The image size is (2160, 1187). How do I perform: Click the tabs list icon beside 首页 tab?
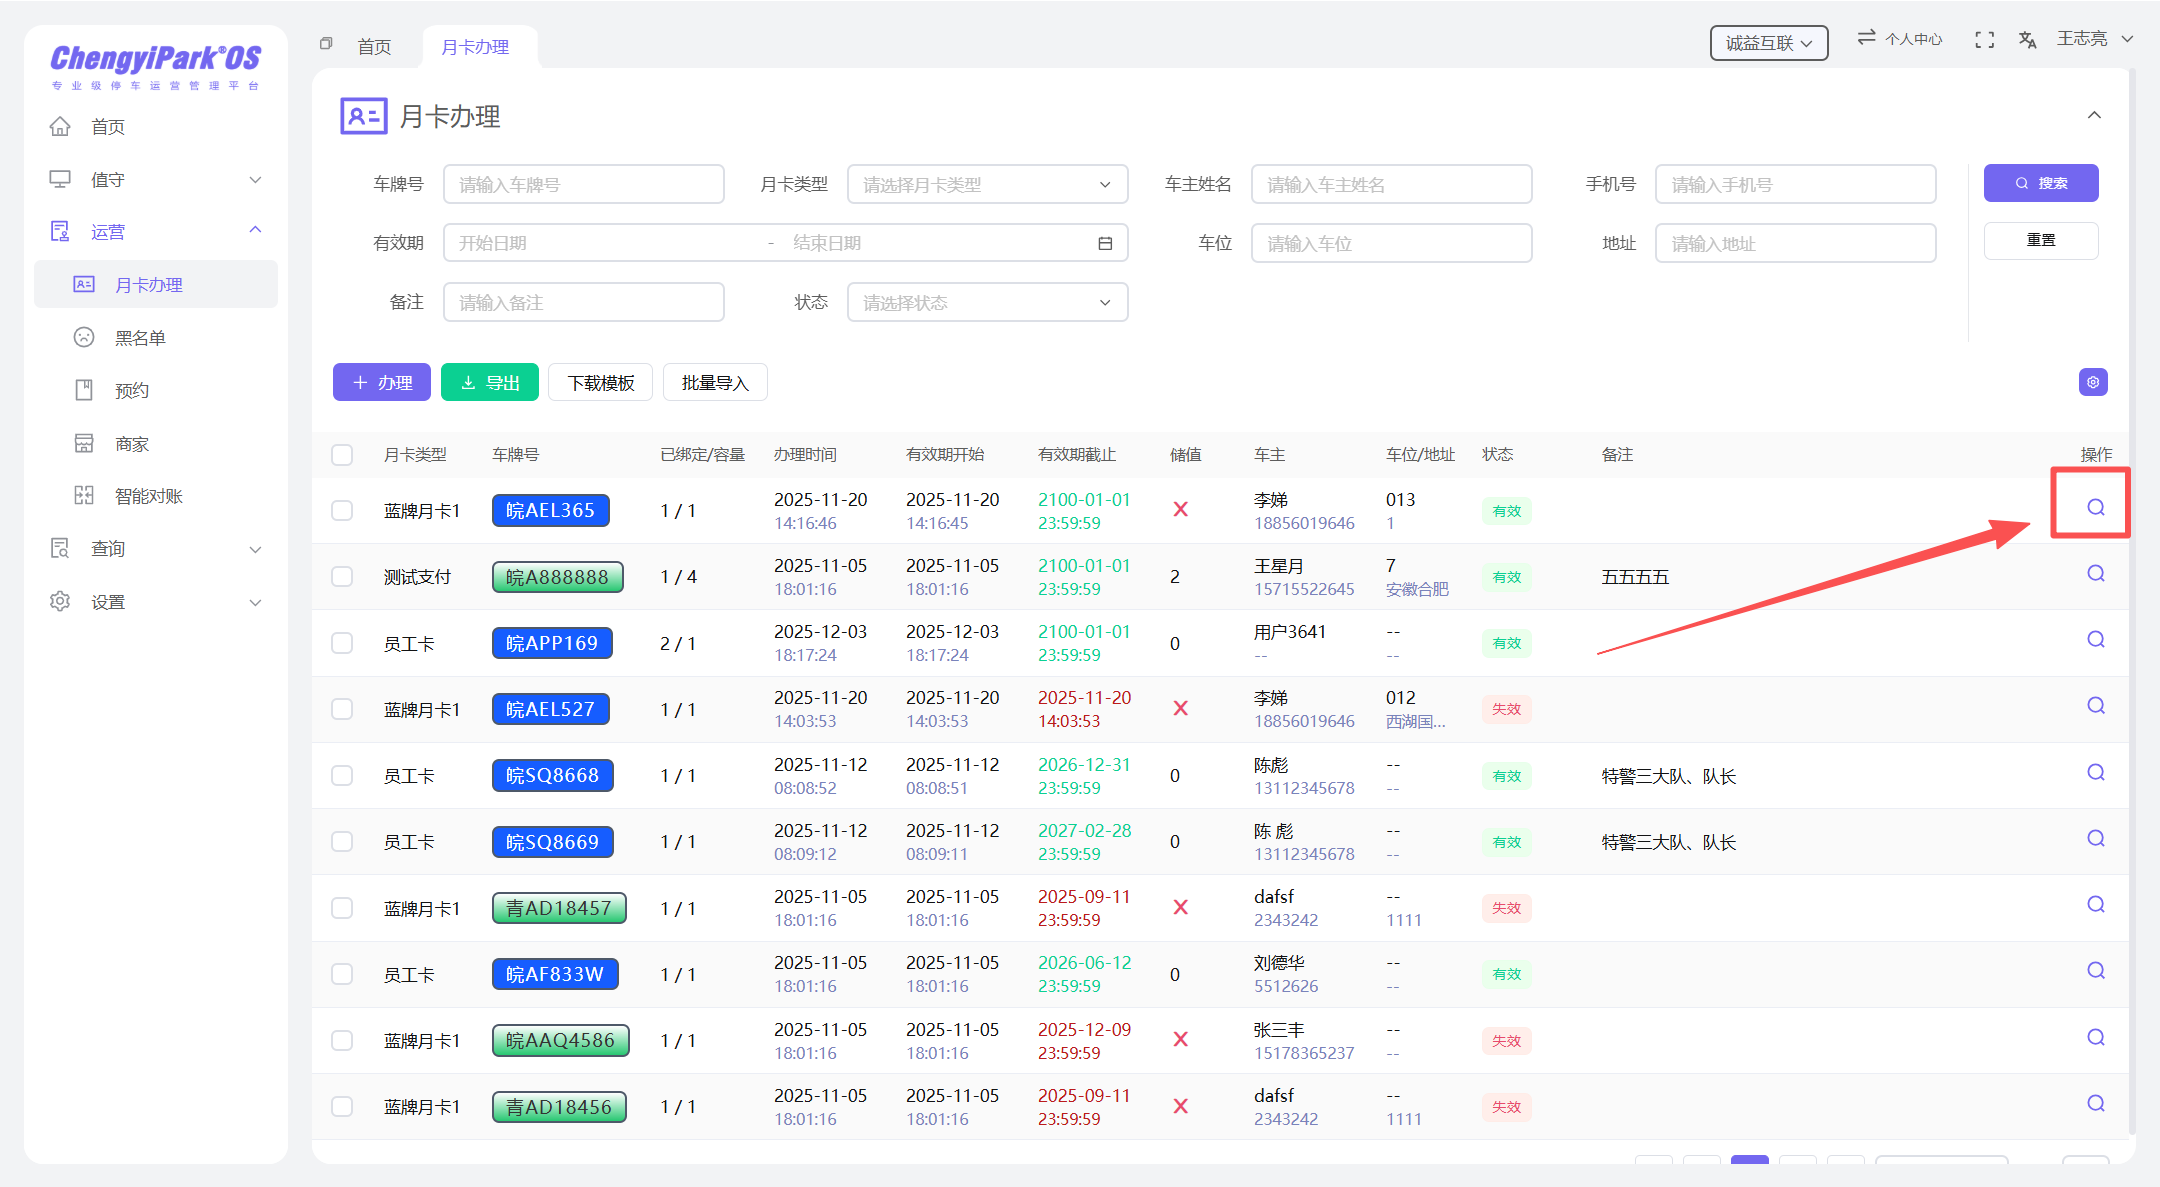point(326,44)
